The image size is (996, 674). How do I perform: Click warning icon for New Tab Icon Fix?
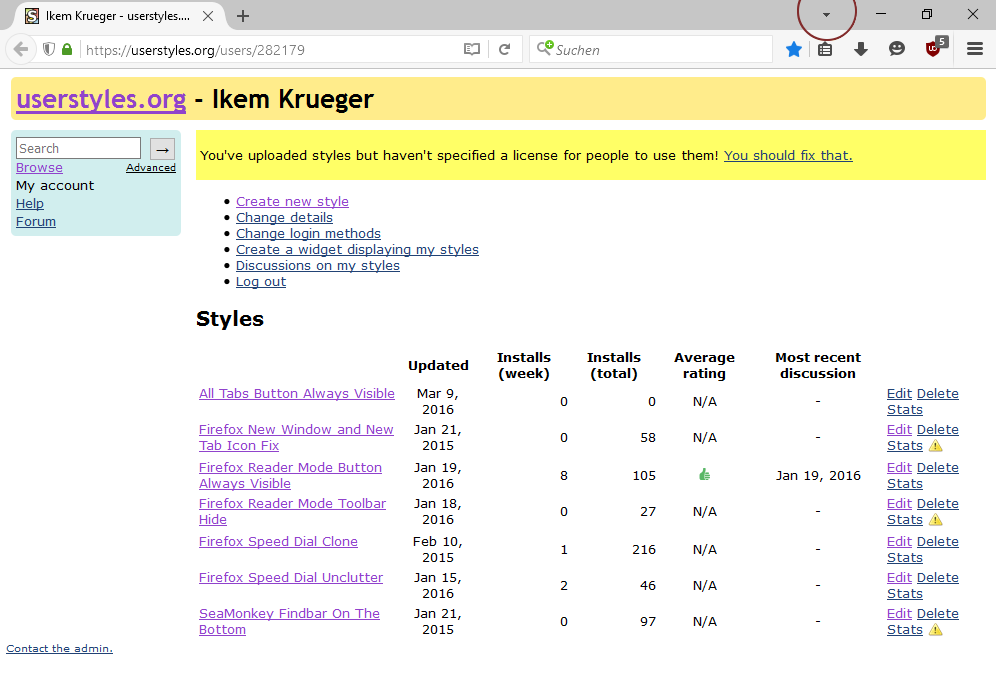[935, 446]
